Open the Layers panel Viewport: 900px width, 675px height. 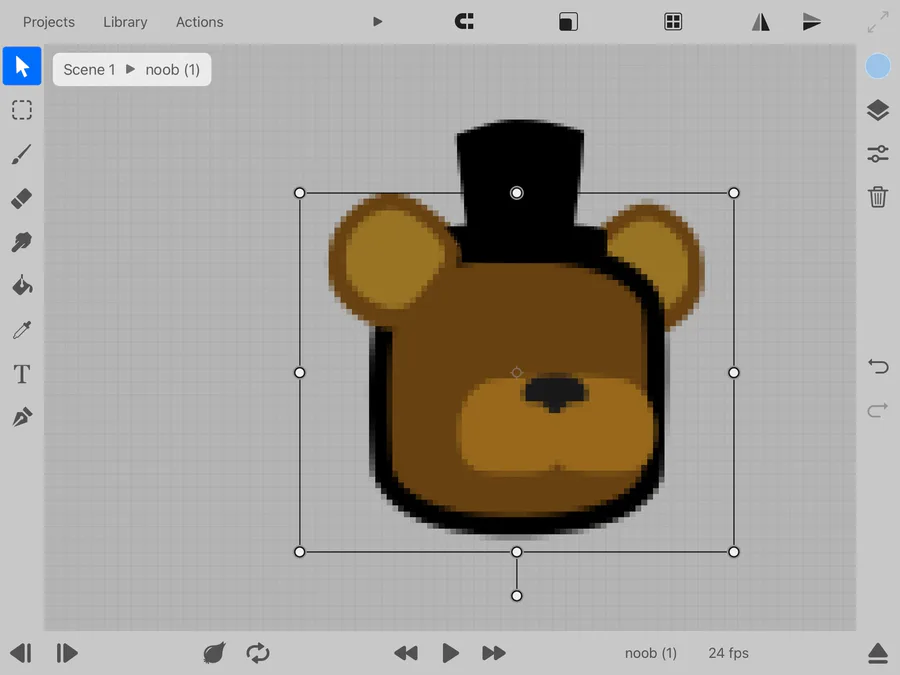coord(878,110)
